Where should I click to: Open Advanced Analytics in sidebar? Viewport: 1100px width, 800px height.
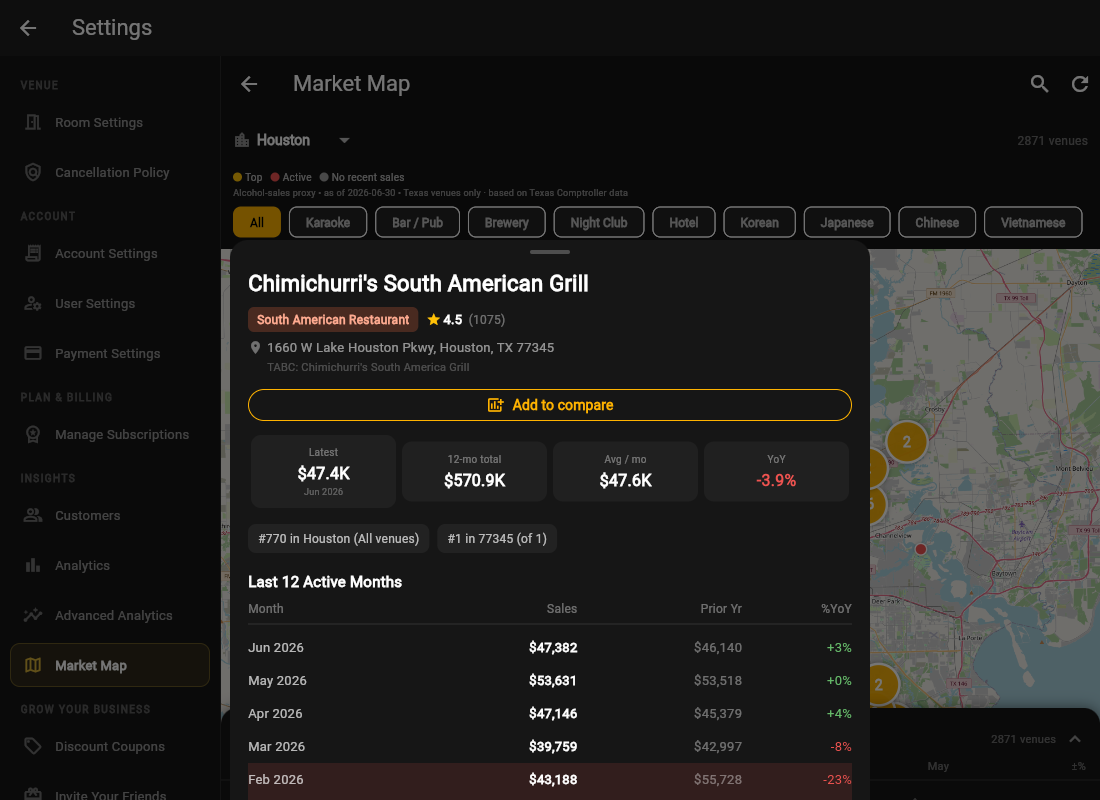click(110, 615)
